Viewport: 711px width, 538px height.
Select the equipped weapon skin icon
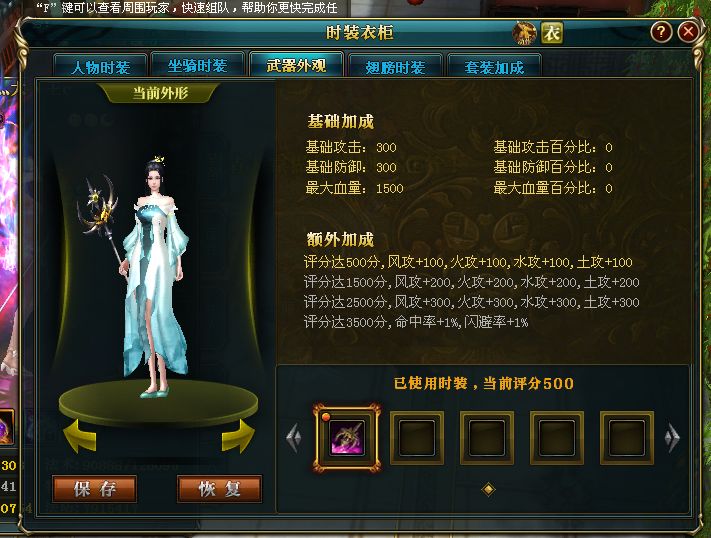(x=347, y=437)
